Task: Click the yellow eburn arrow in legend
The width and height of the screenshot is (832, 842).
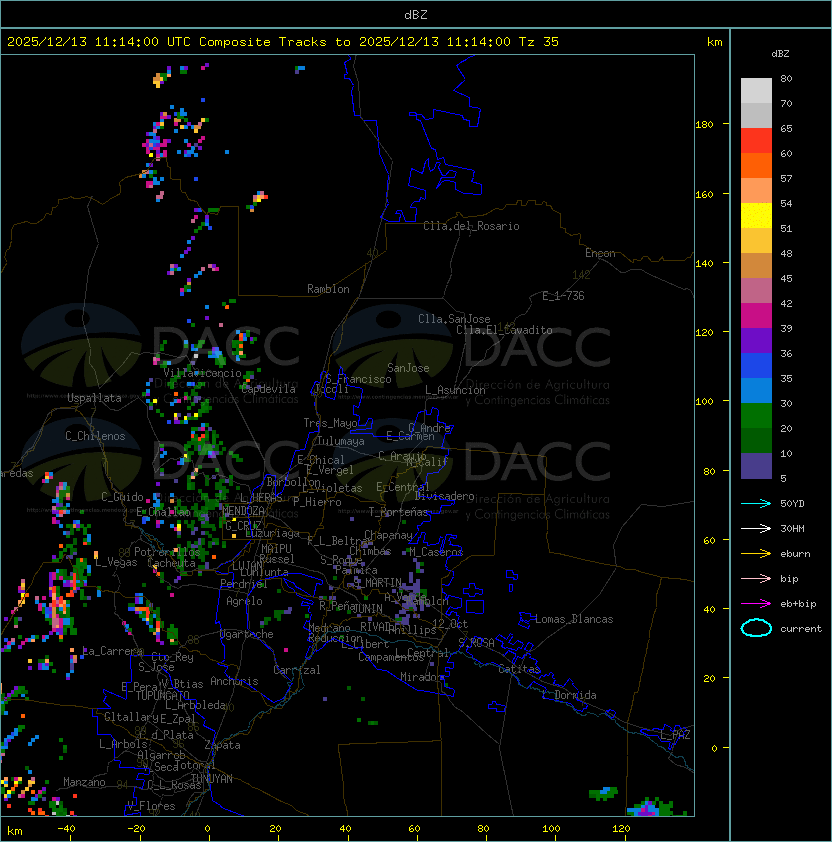Action: click(x=756, y=554)
